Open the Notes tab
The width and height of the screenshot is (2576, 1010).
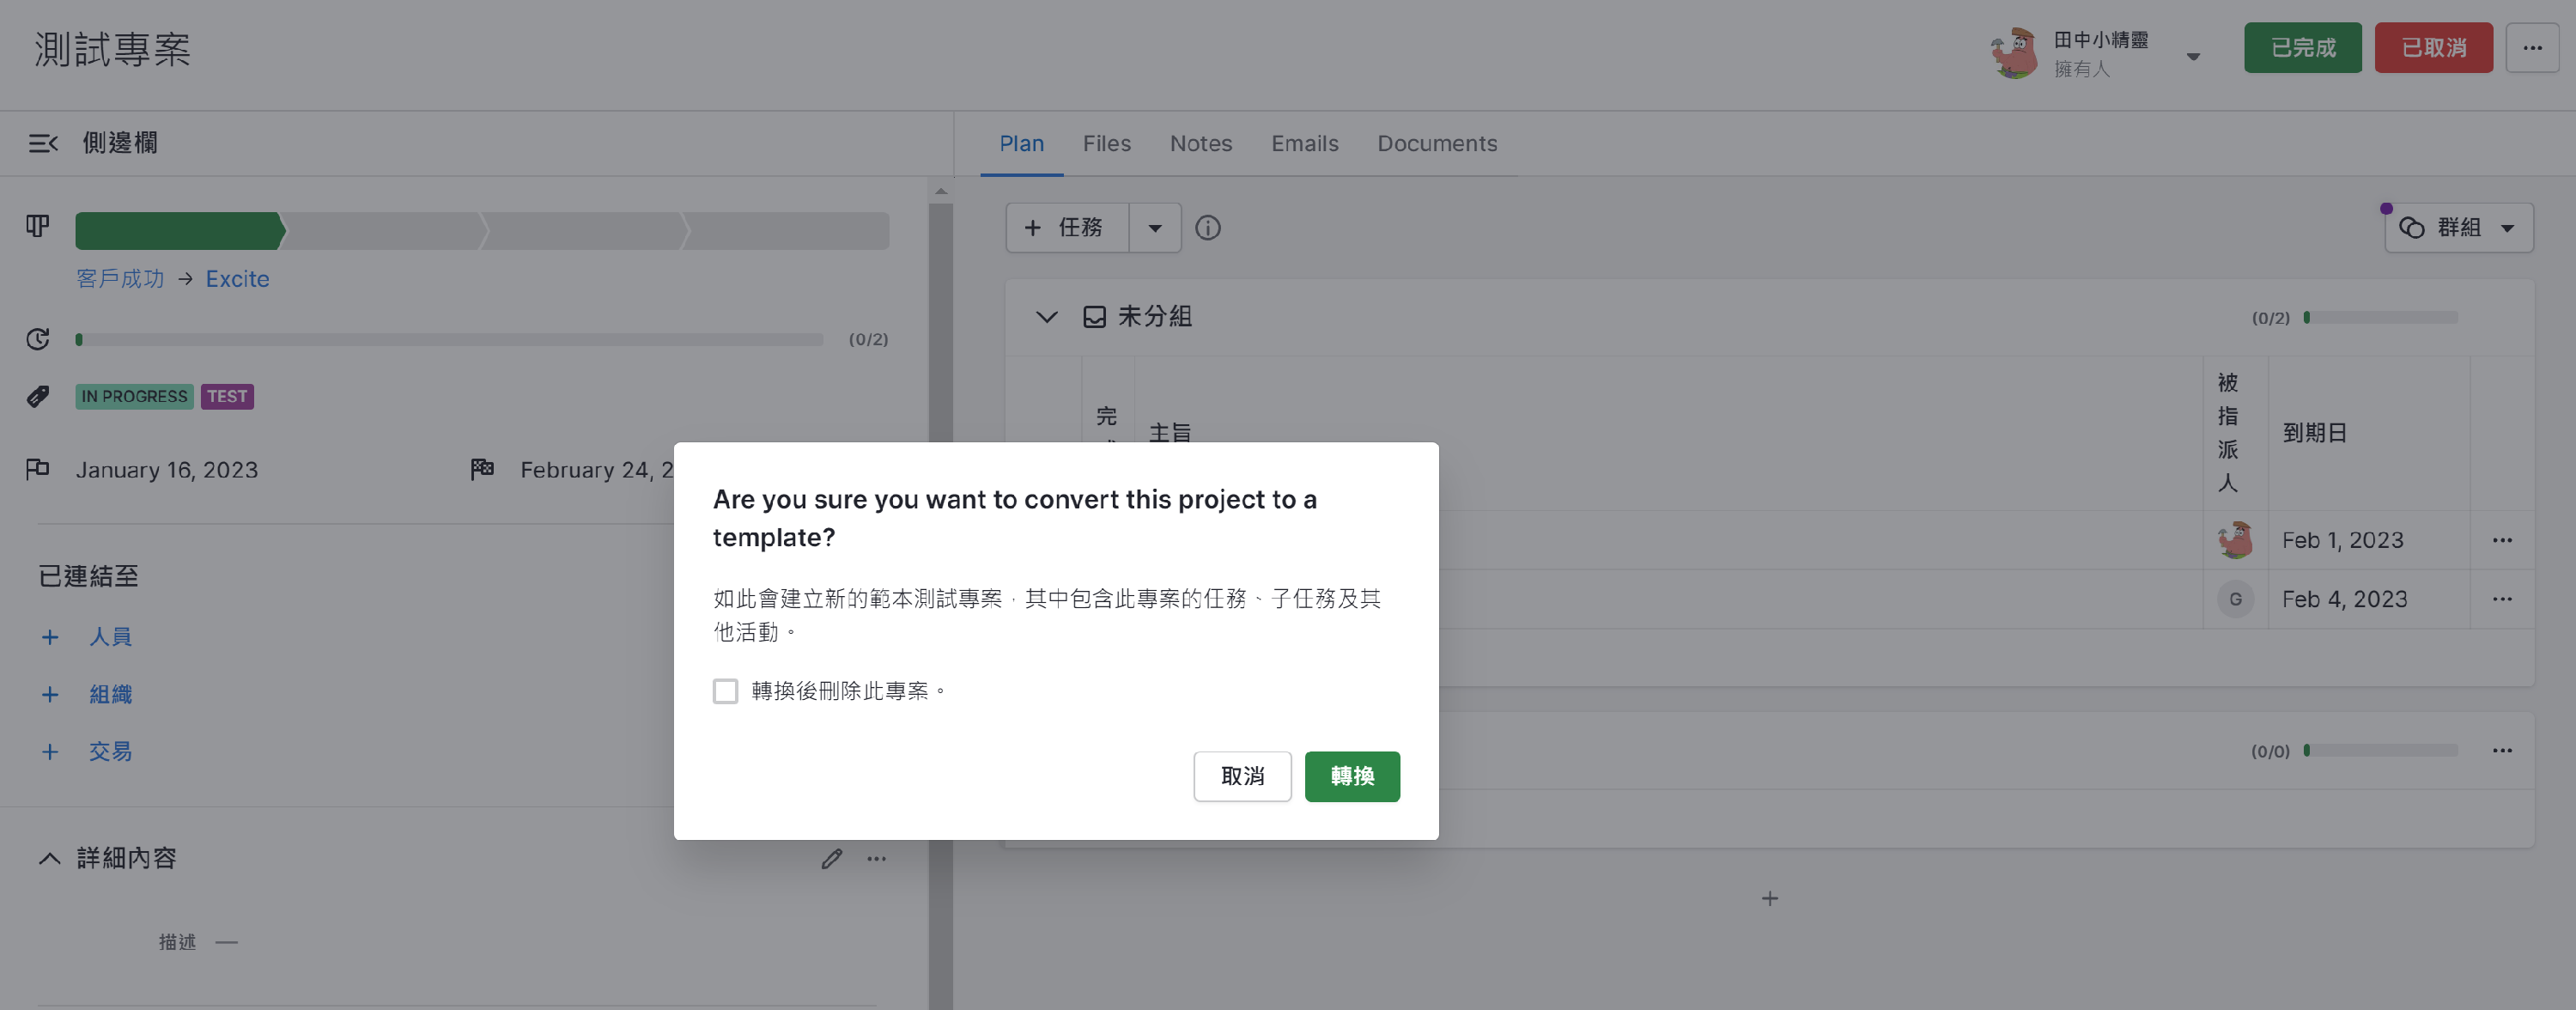1200,144
